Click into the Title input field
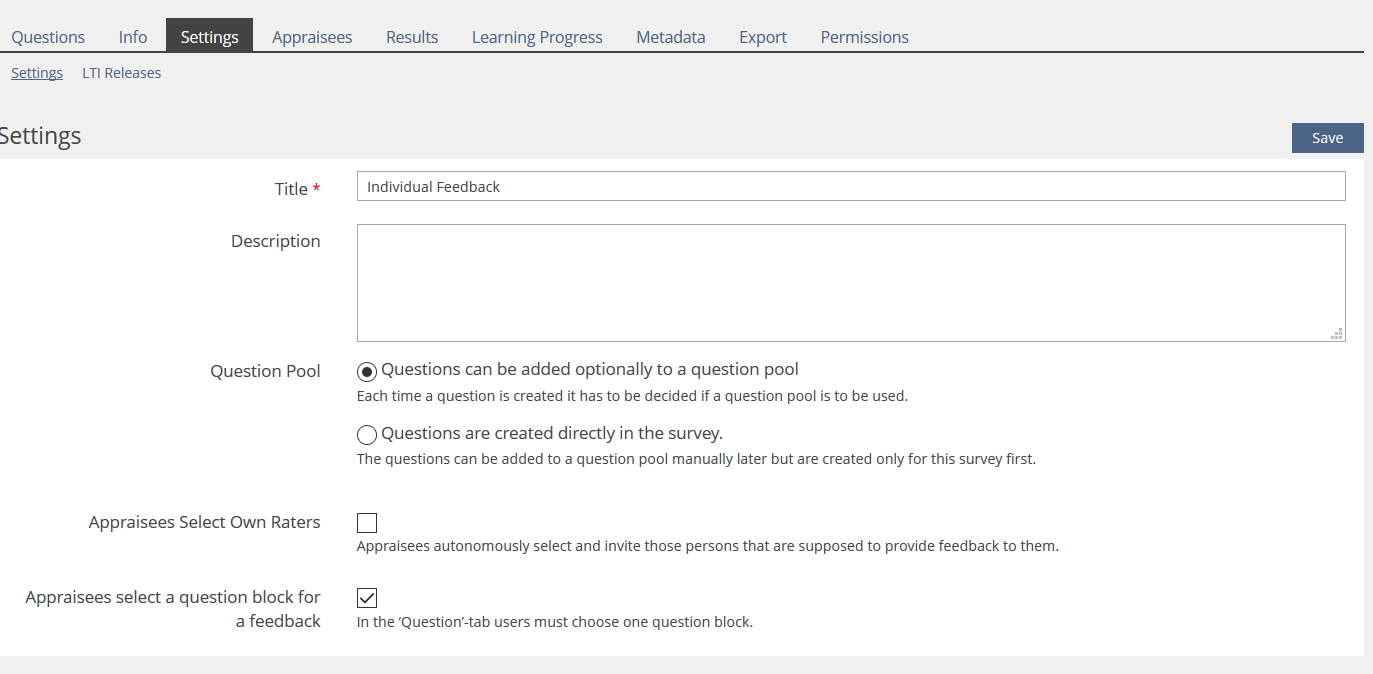The width and height of the screenshot is (1373, 674). click(x=850, y=187)
